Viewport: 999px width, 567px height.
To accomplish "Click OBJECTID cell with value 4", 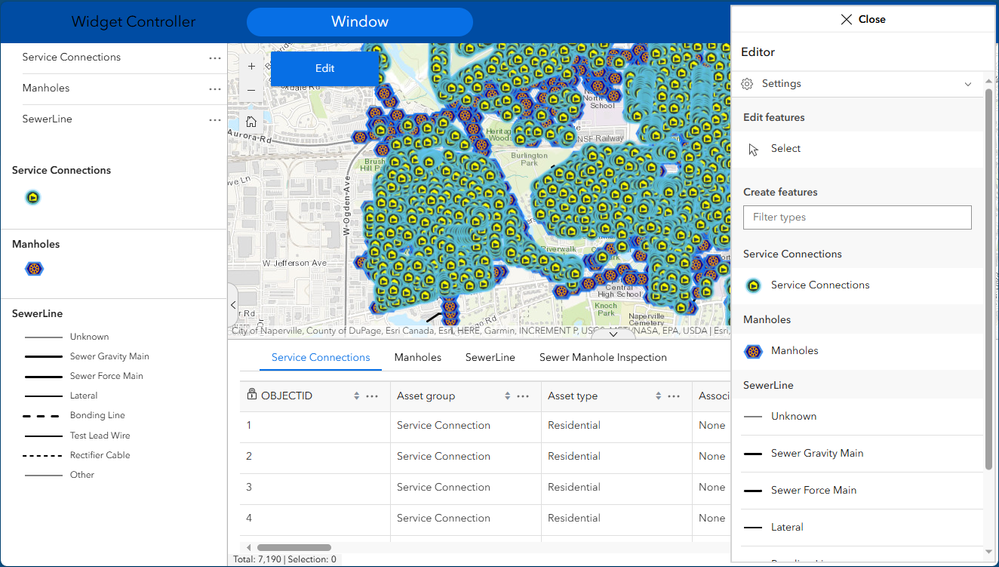I will click(x=315, y=519).
